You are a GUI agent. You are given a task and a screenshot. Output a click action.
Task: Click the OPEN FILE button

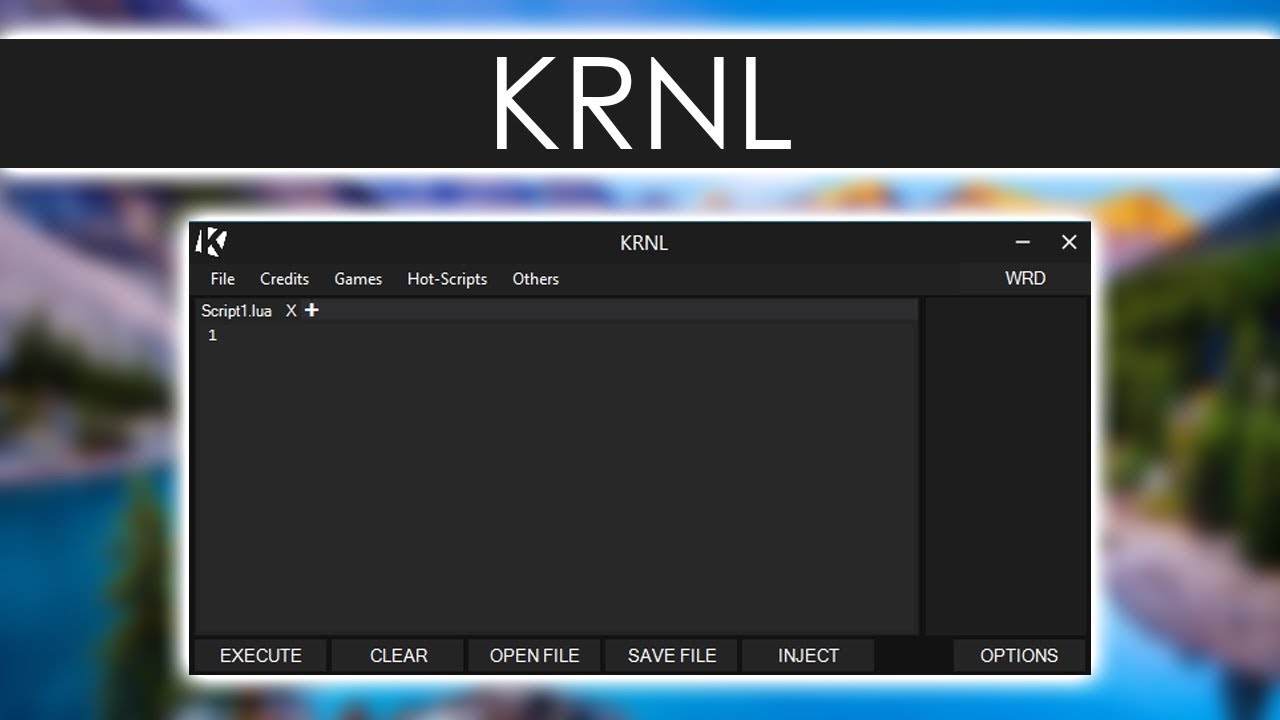(x=534, y=656)
